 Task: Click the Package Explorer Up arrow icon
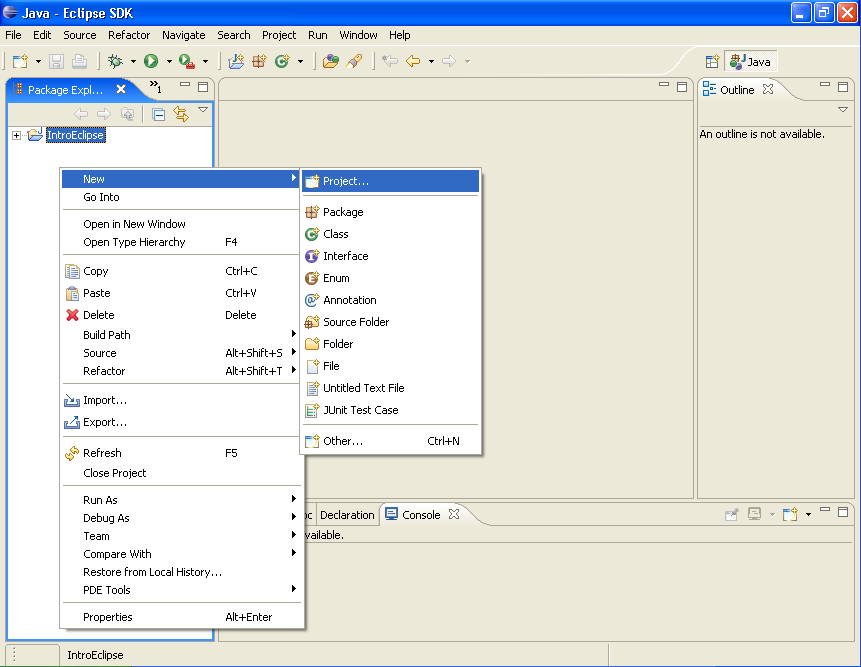(x=127, y=114)
